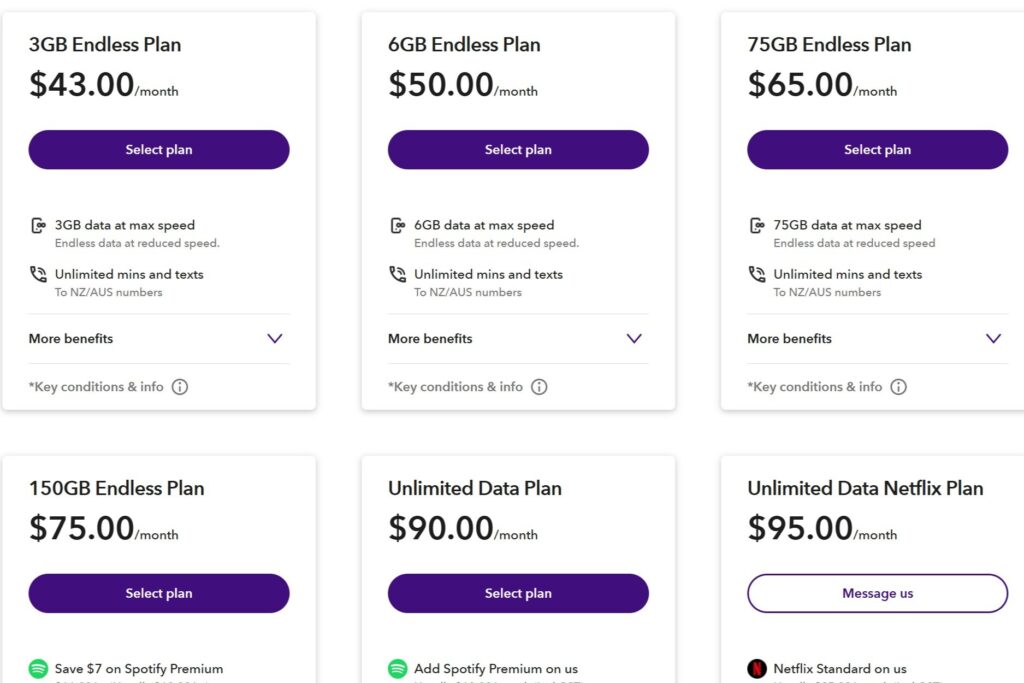Open the info icon on the 75GB plan conditions
1024x683 pixels.
899,387
